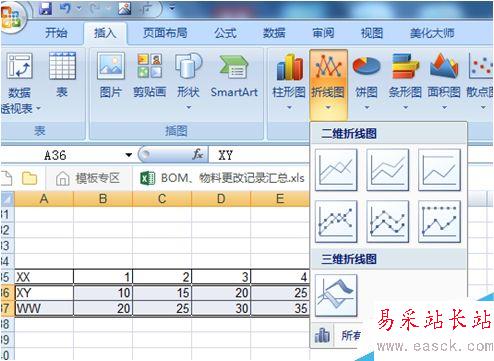Select column C header
494x361 pixels.
[162, 199]
